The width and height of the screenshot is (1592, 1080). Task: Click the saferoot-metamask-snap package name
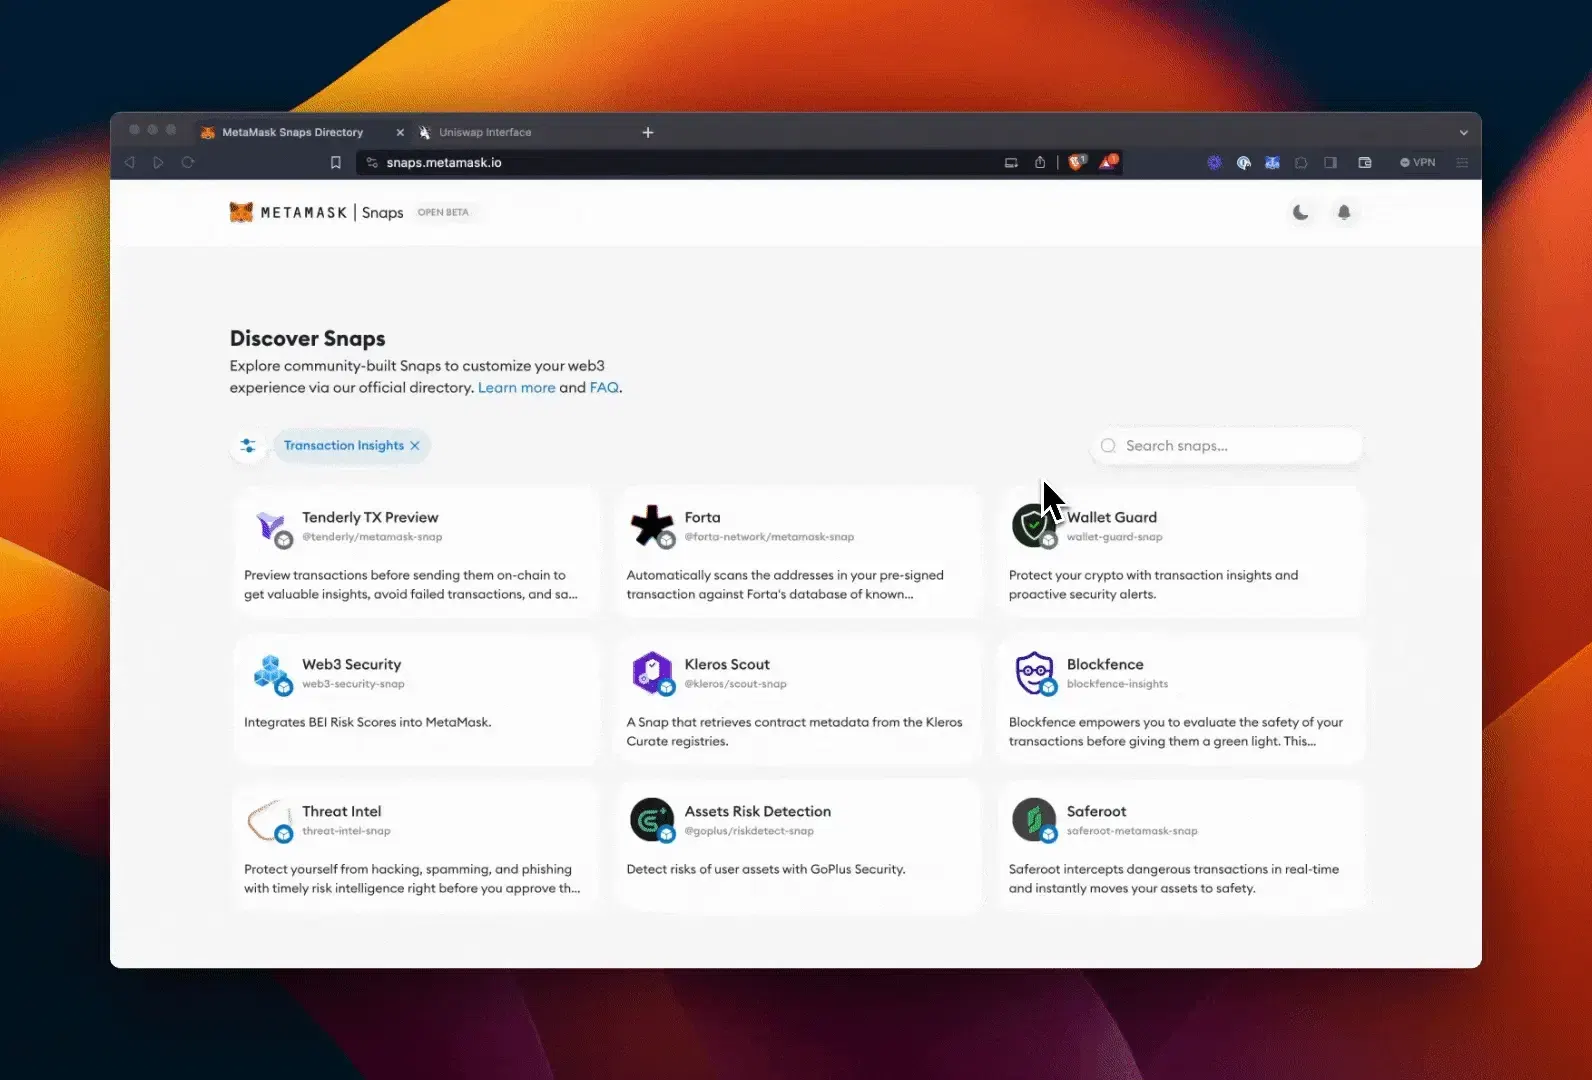(x=1132, y=831)
